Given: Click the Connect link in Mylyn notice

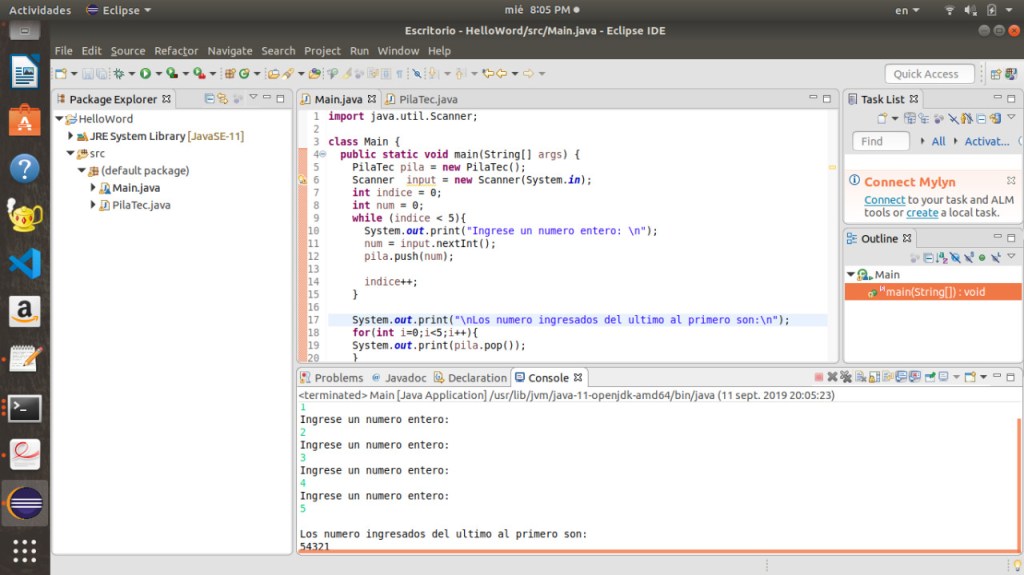Looking at the screenshot, I should point(884,200).
